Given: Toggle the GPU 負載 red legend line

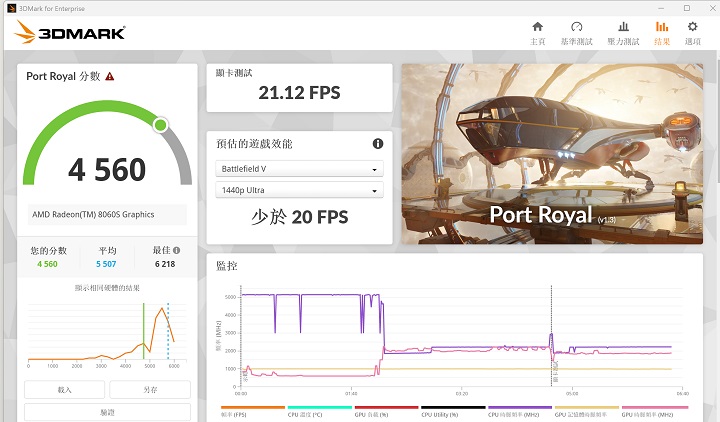Looking at the screenshot, I should 387,407.
